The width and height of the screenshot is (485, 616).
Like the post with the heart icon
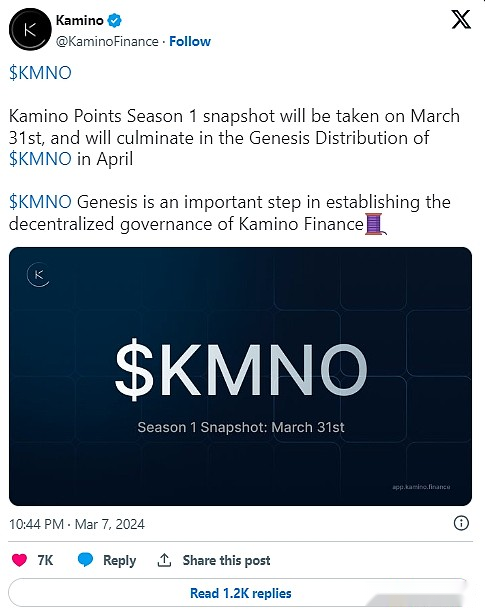tap(19, 560)
